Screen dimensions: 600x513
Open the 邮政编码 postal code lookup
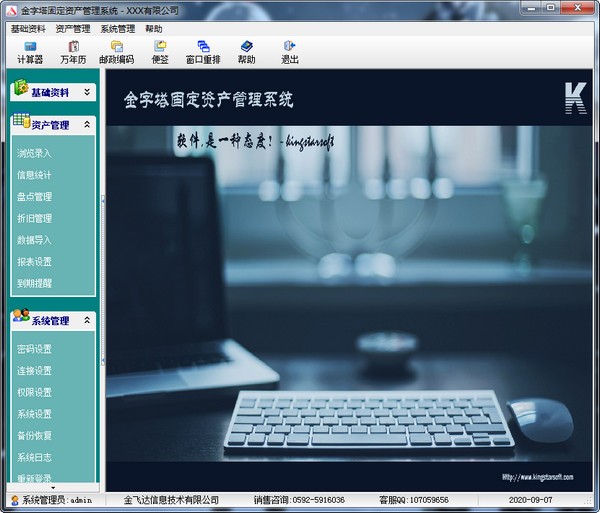pyautogui.click(x=116, y=52)
